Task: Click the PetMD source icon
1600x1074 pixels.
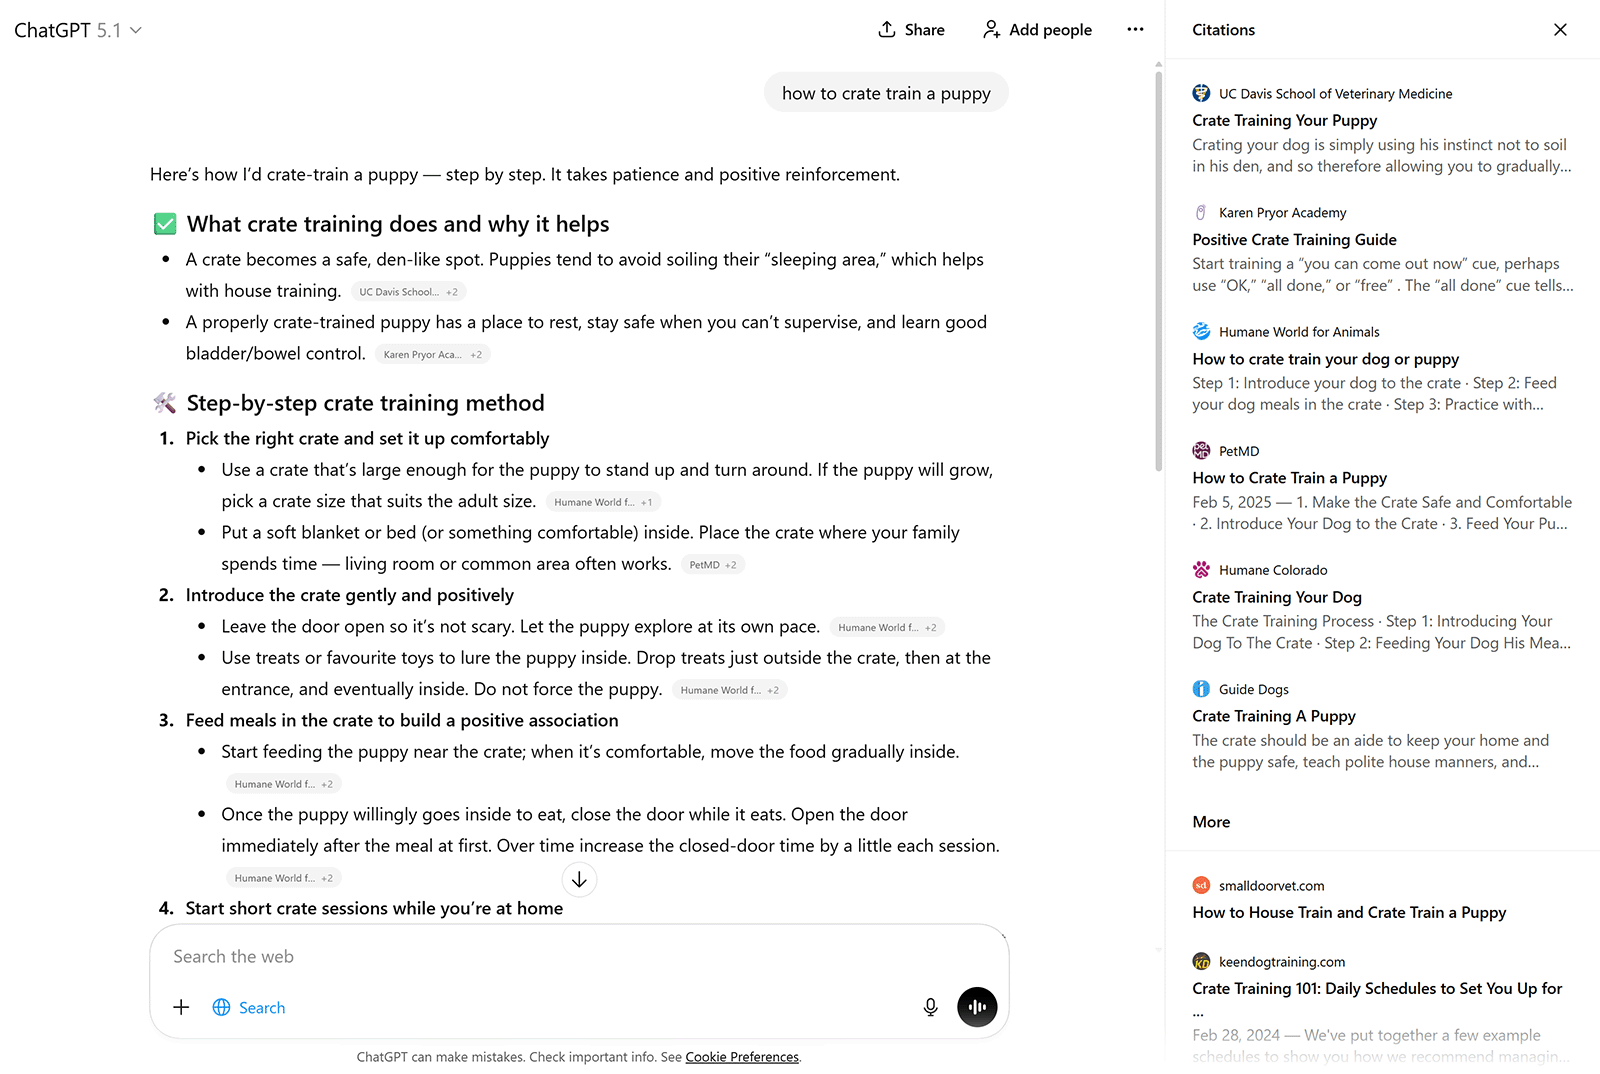Action: pos(1200,450)
